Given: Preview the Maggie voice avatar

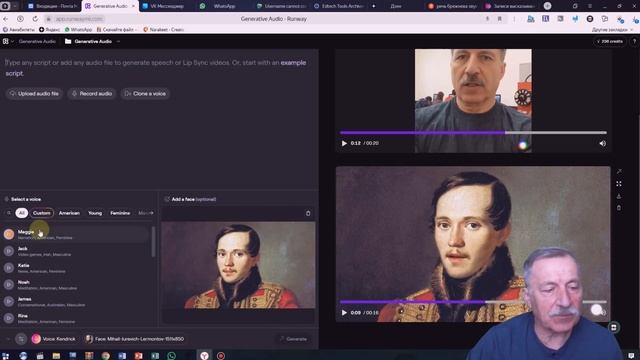Looking at the screenshot, I should 9,234.
